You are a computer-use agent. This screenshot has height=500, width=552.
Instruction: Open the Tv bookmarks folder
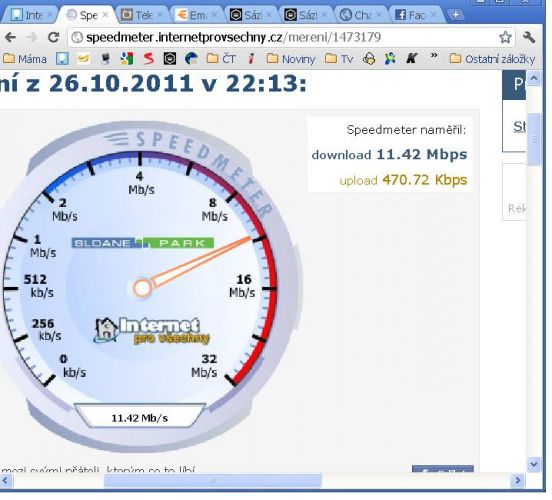(x=339, y=59)
